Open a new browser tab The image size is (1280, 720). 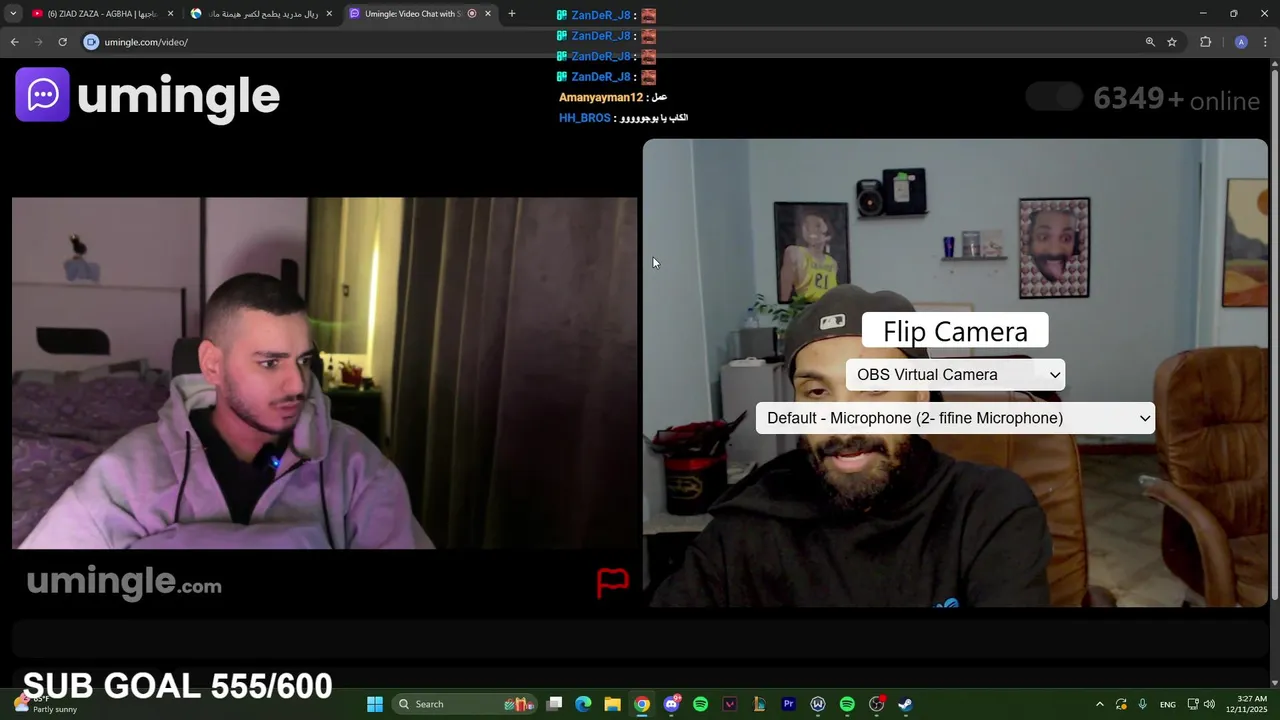[512, 14]
